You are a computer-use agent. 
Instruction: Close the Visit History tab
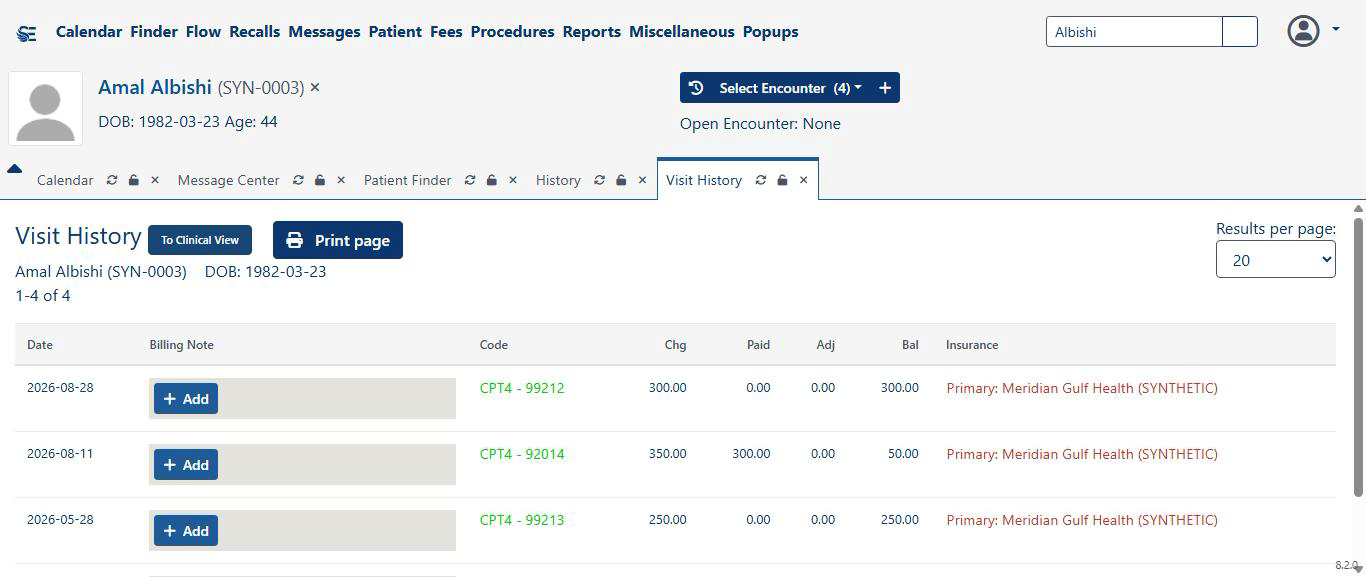tap(803, 180)
